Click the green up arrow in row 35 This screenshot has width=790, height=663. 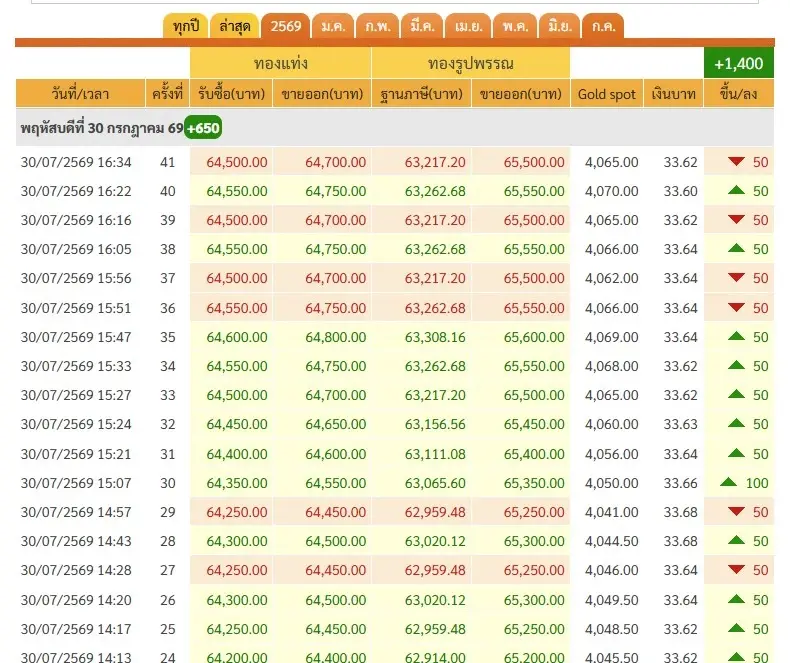pos(736,336)
